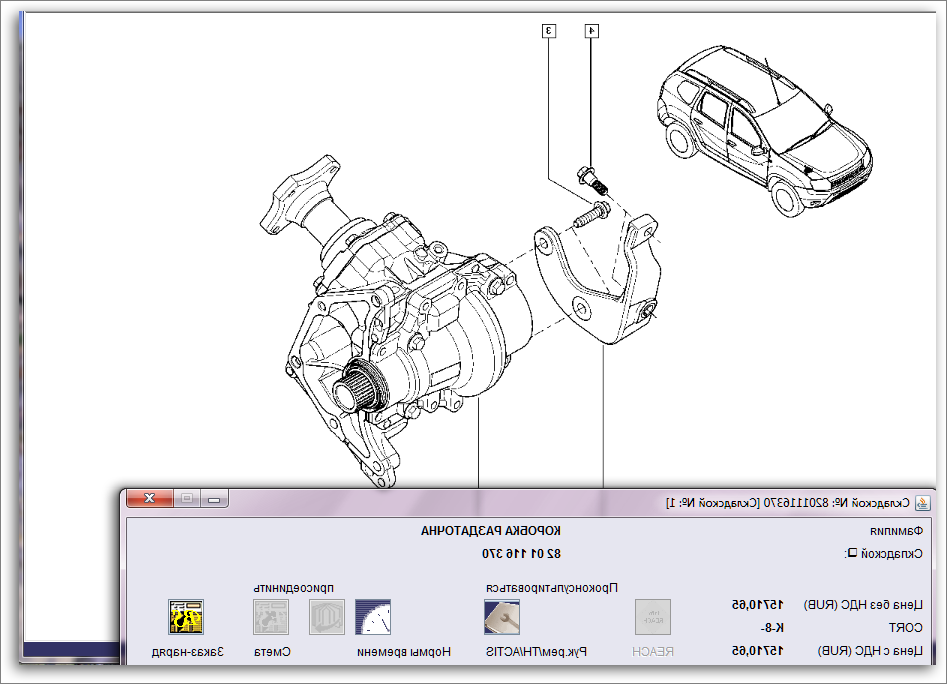Select callout number 4 on the diagram
The image size is (947, 684).
tap(592, 31)
